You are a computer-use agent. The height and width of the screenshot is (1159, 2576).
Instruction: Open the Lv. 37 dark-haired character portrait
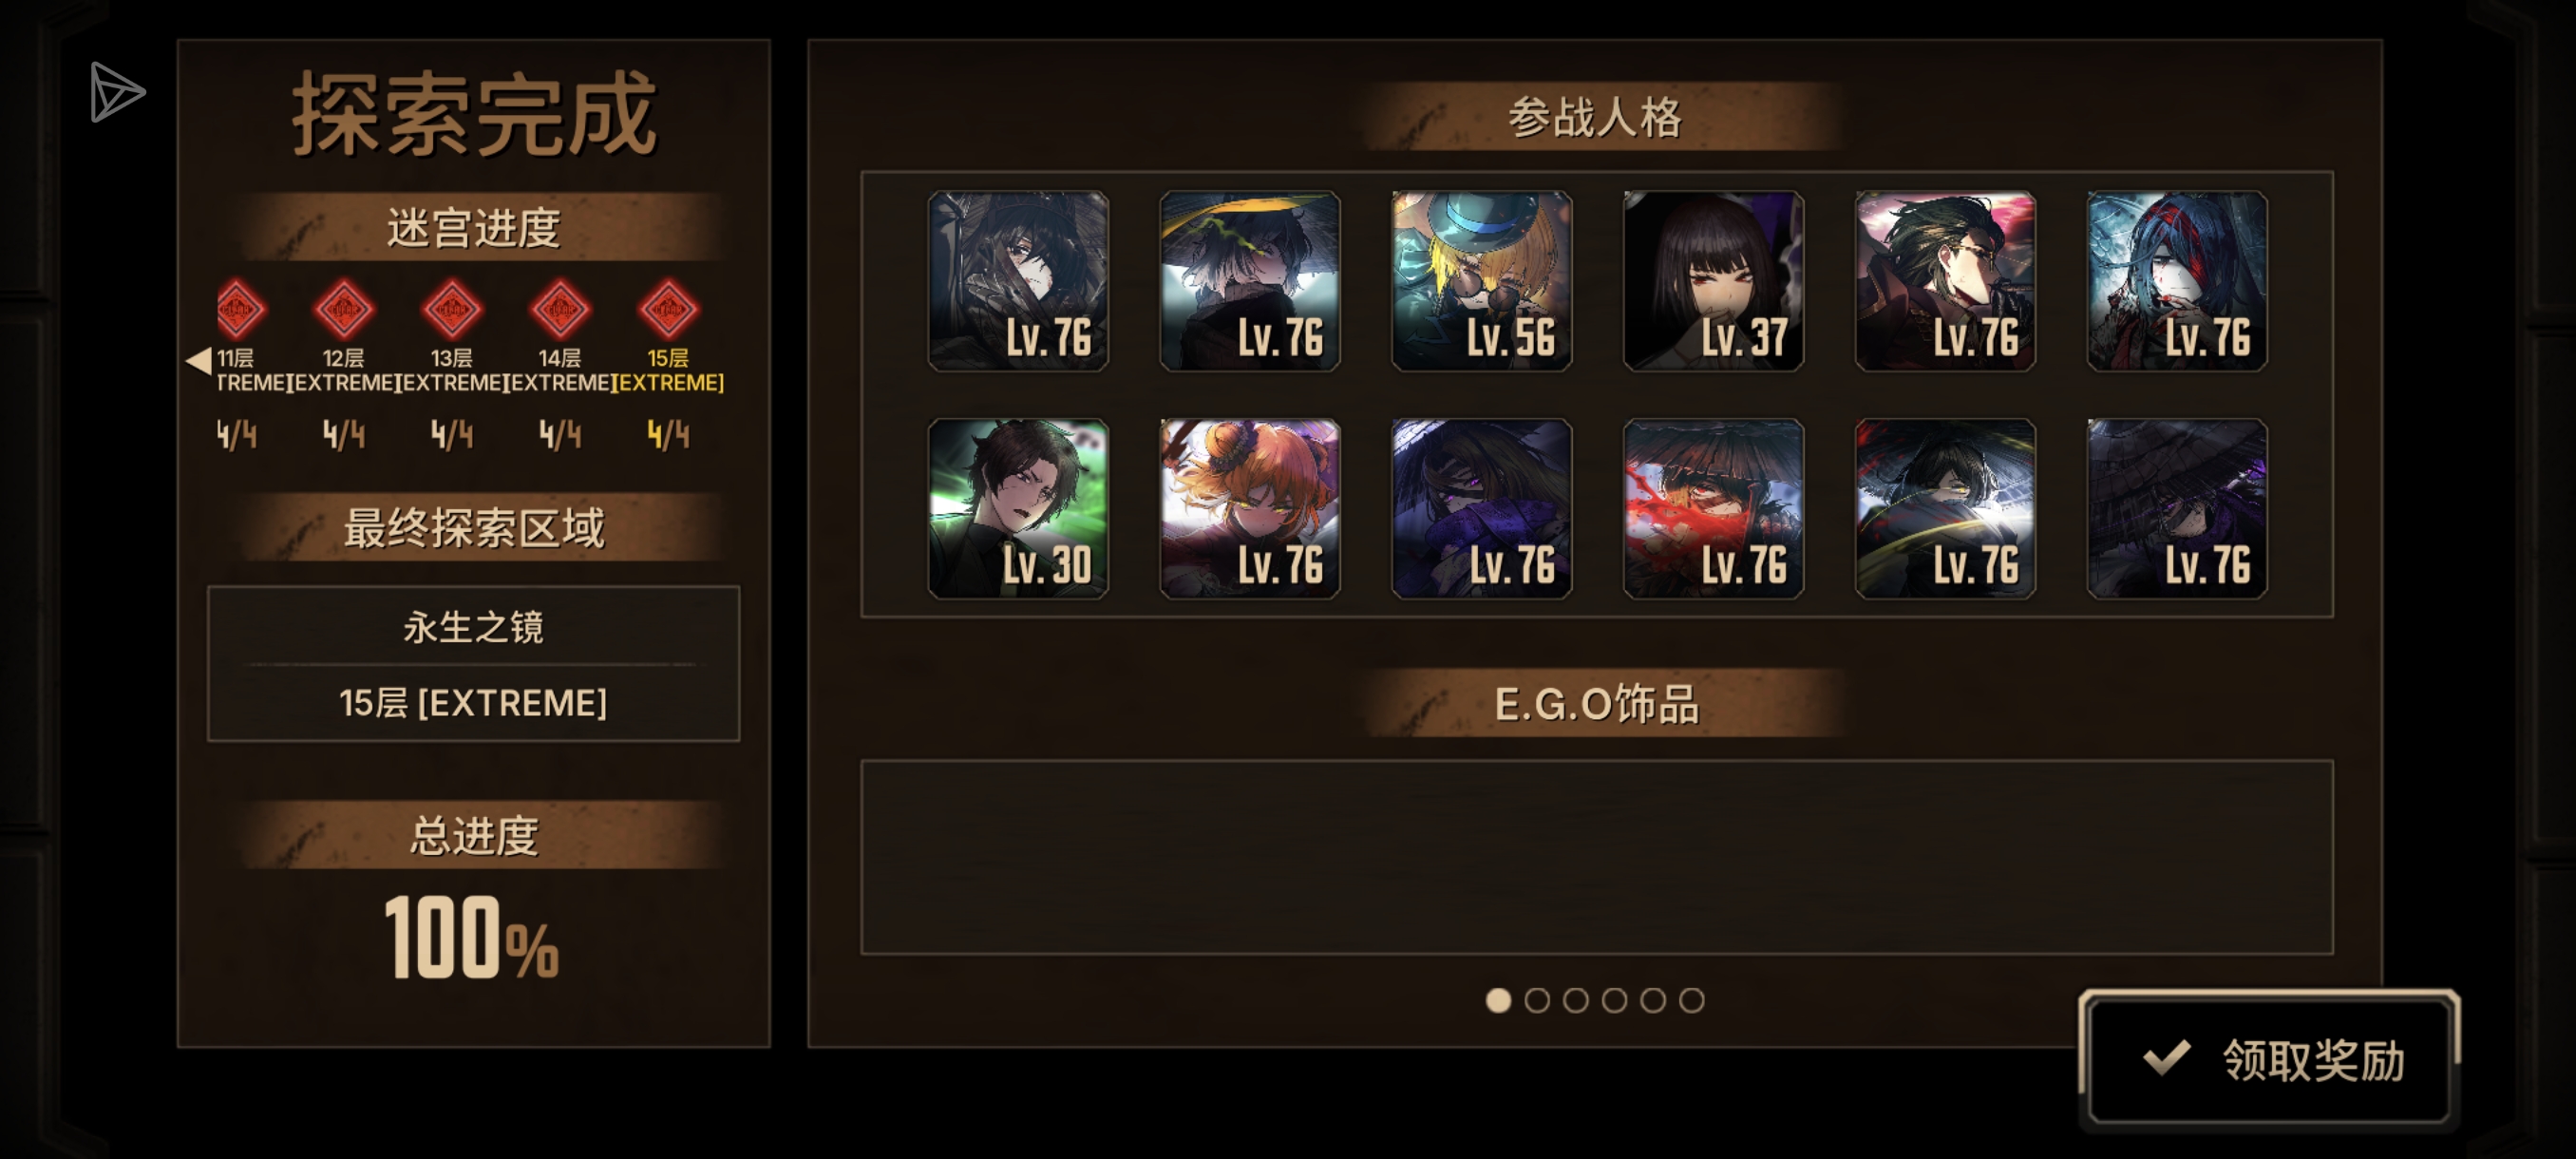(x=1713, y=281)
